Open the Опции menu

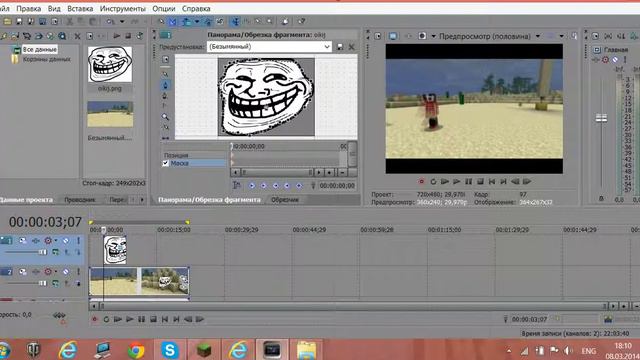(164, 8)
